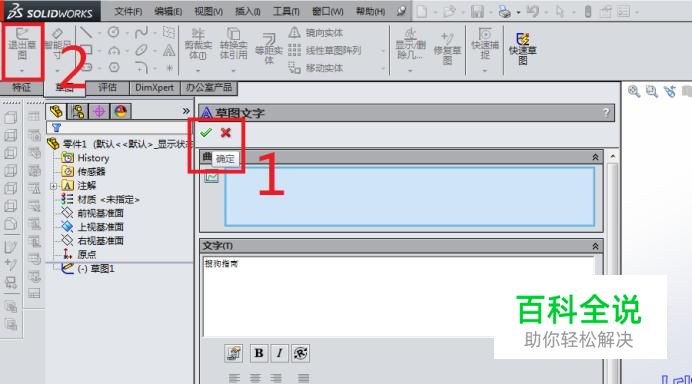Viewport: 692px width, 384px height.
Task: Select the Spline sketch tool
Action: click(x=141, y=32)
